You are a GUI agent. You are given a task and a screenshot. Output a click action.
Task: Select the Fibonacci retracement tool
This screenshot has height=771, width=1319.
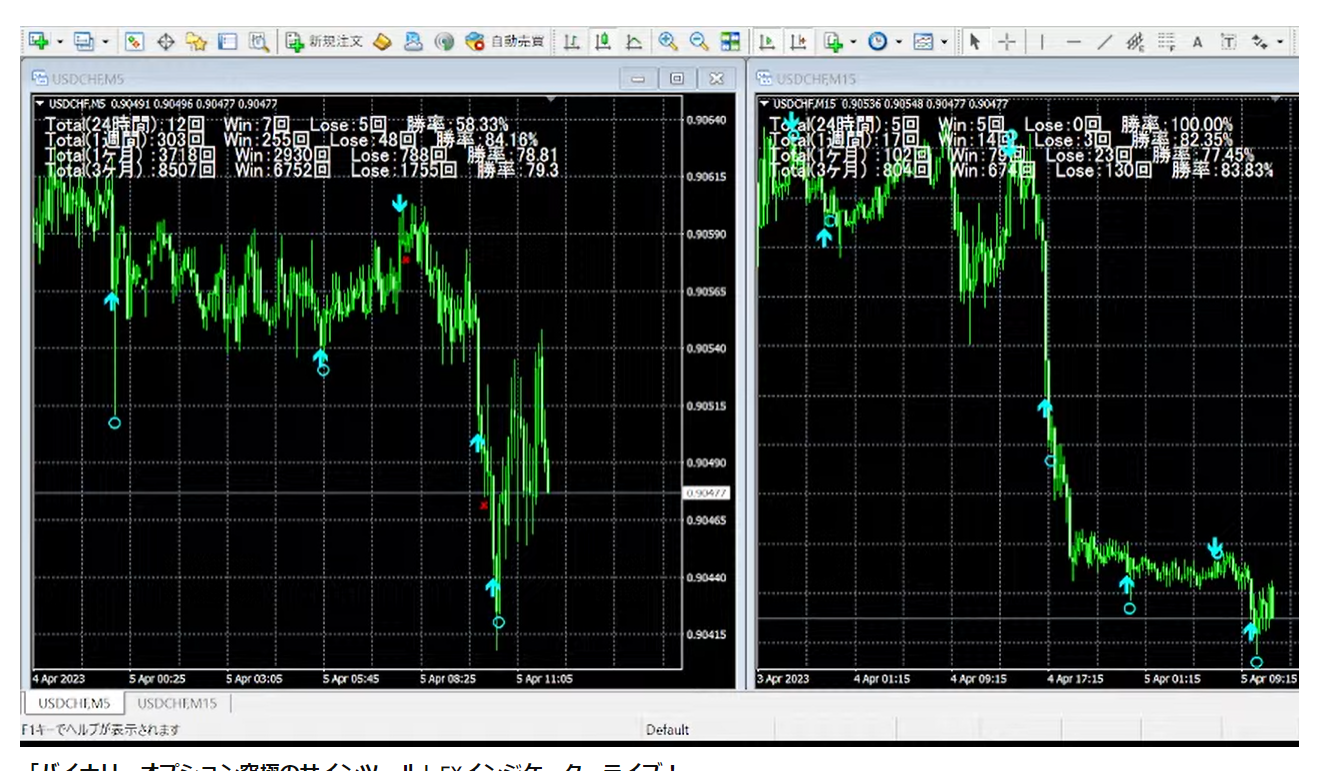point(1166,42)
